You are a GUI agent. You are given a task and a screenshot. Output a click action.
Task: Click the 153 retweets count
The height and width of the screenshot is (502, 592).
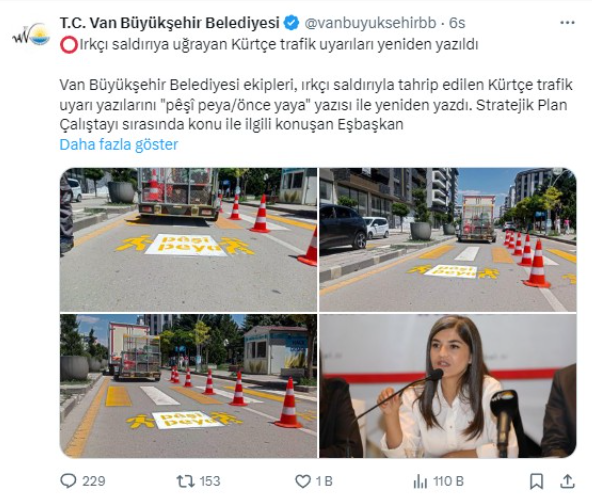point(210,481)
